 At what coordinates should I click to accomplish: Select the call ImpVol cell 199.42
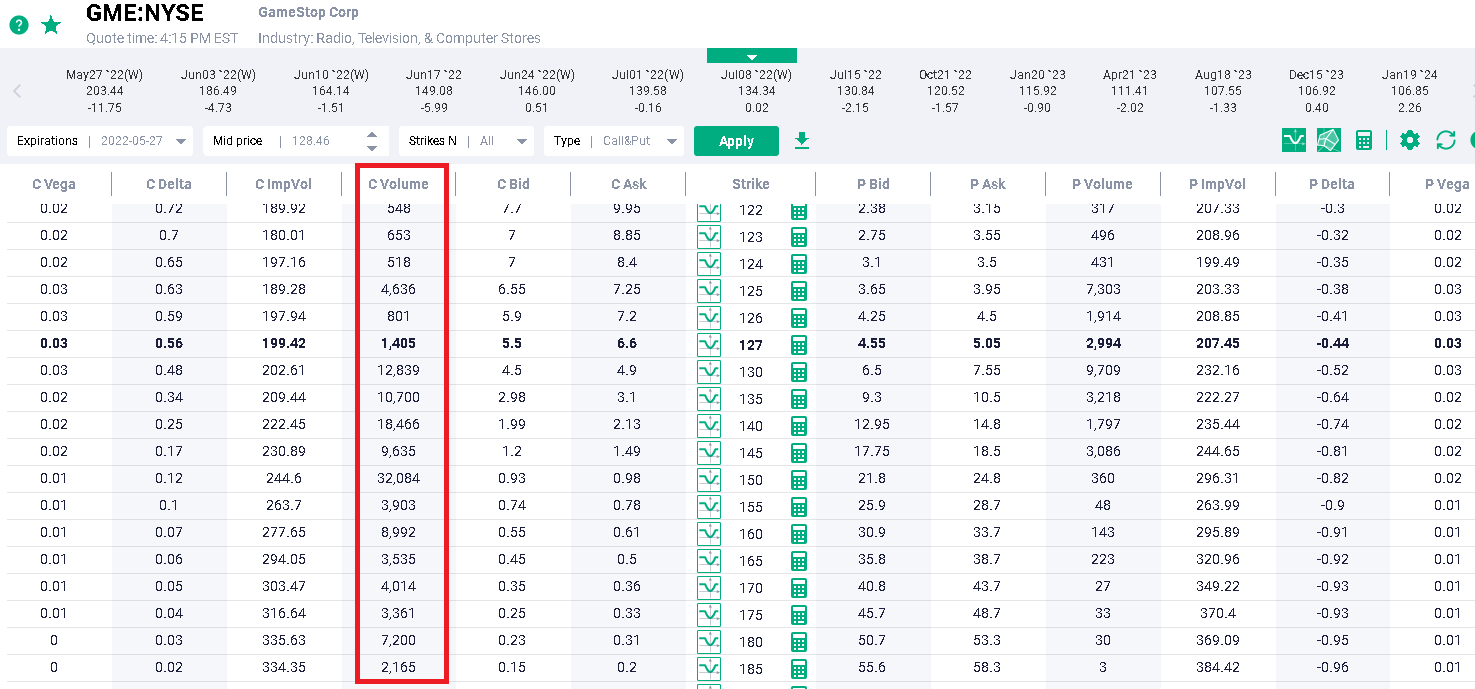click(x=284, y=343)
